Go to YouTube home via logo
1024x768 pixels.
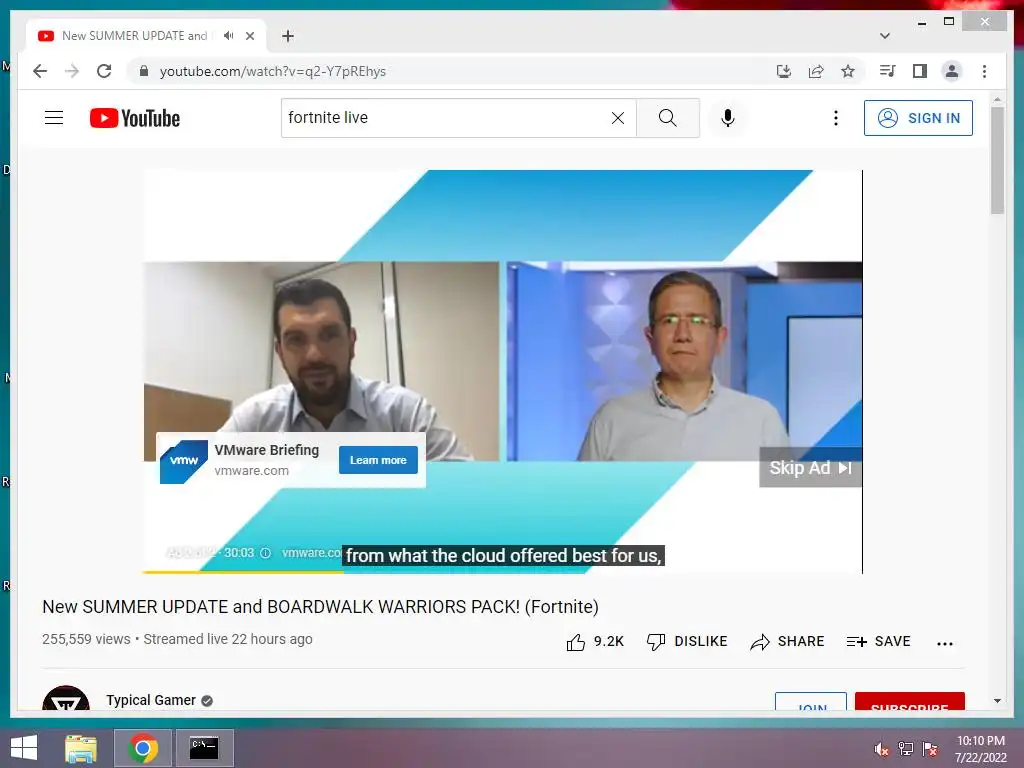point(135,118)
